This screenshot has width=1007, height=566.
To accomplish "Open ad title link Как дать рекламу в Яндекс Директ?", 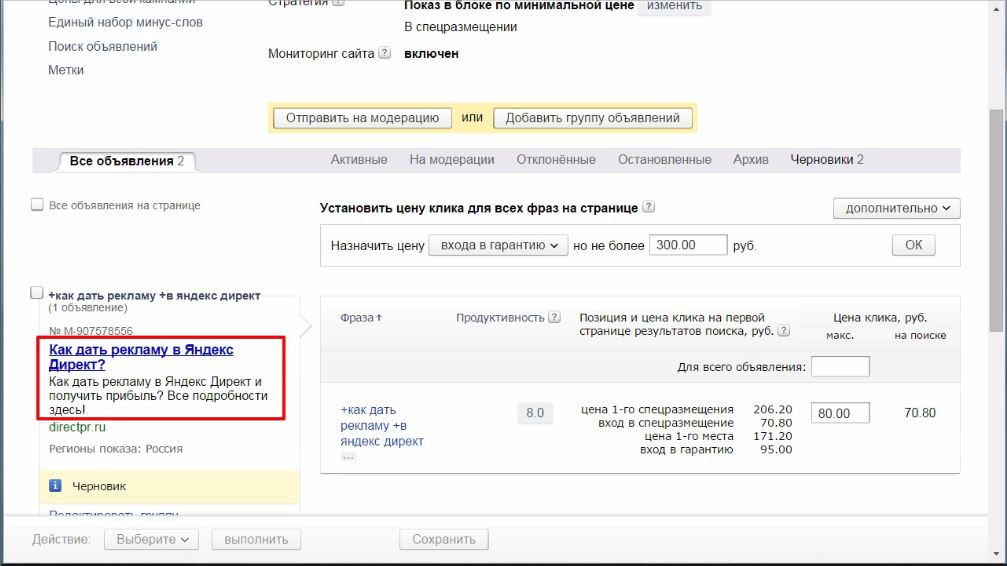I will (141, 357).
